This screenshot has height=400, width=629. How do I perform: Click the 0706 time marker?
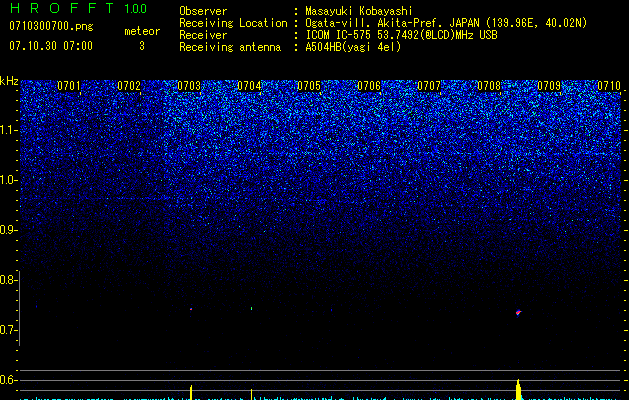click(x=369, y=86)
